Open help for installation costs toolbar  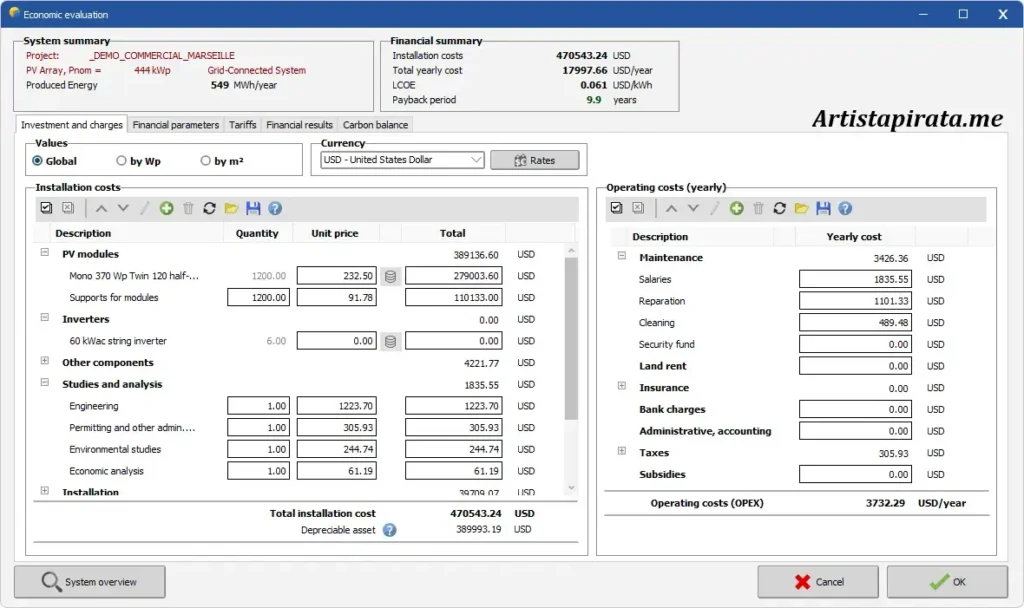[x=274, y=208]
